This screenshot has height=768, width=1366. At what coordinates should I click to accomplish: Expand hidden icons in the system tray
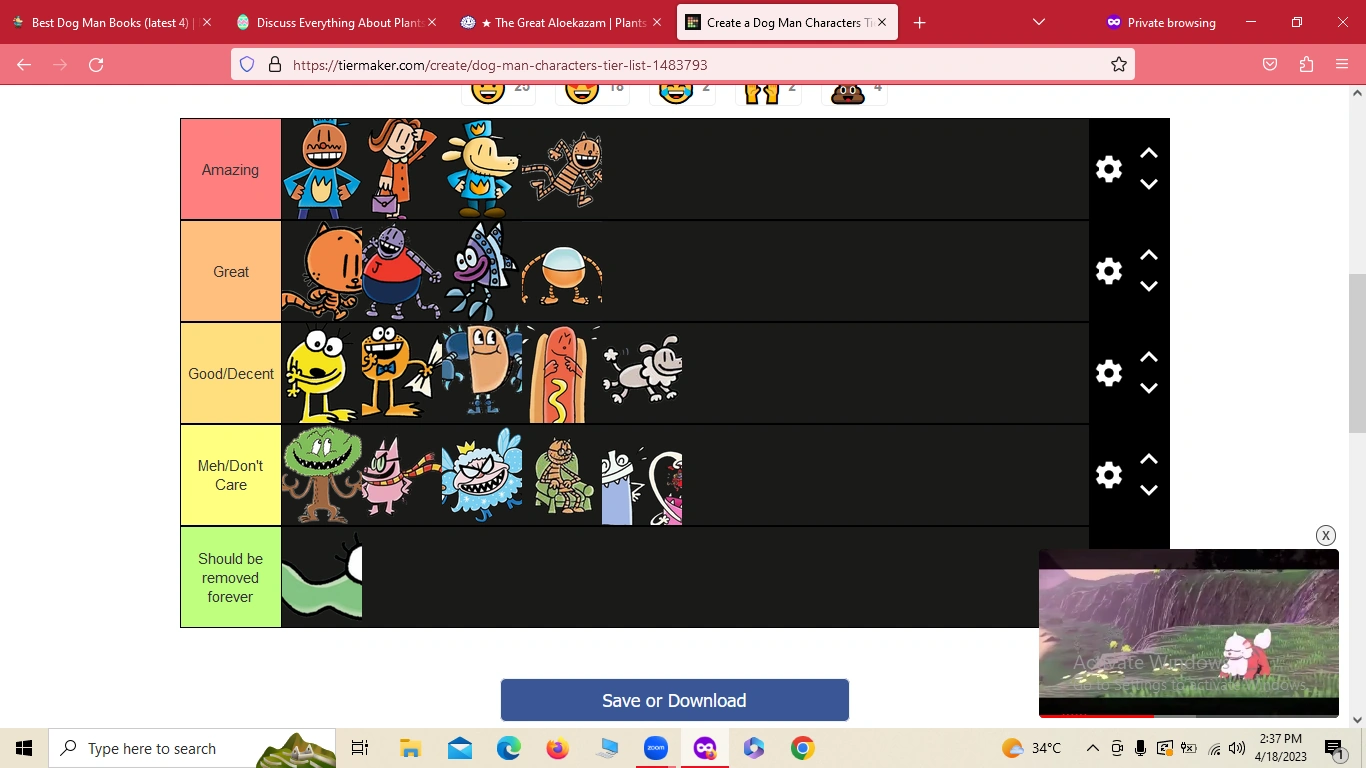pos(1092,748)
